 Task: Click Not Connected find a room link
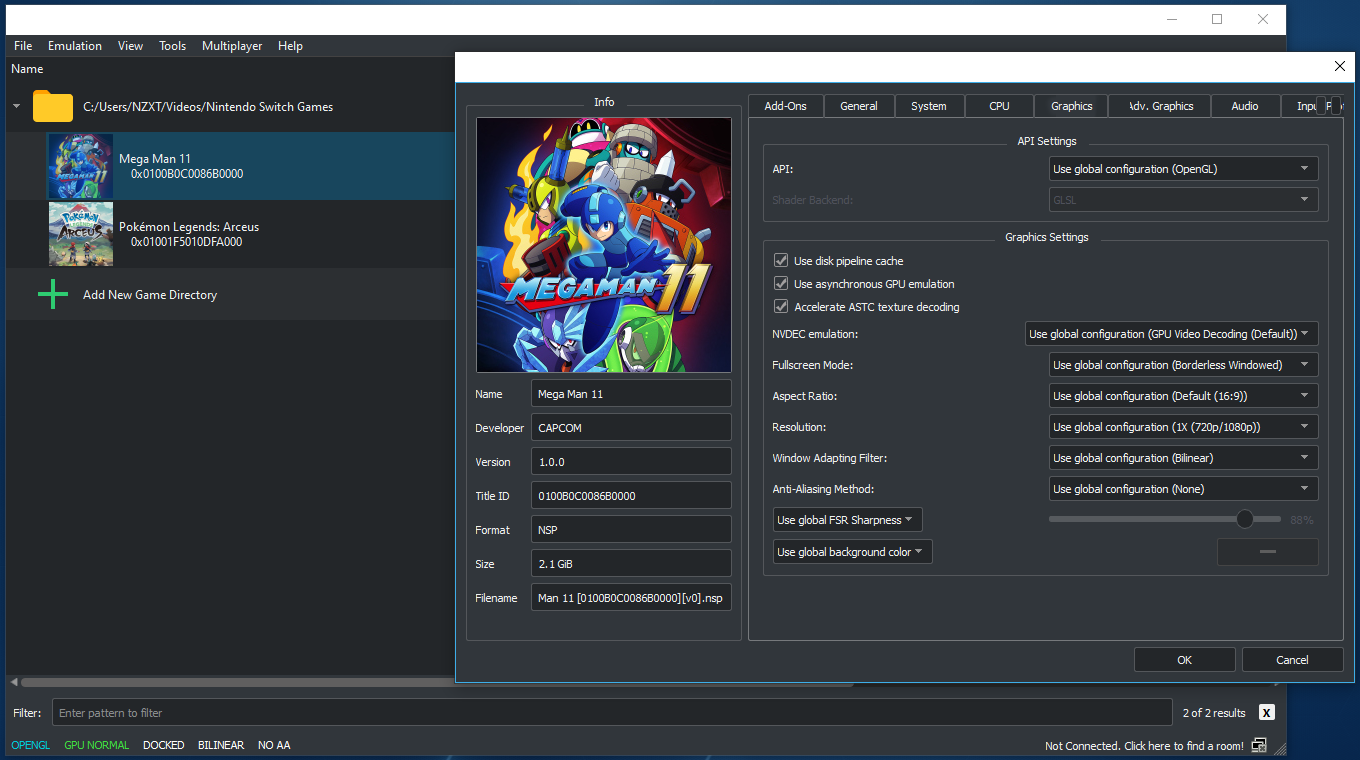pyautogui.click(x=1144, y=746)
